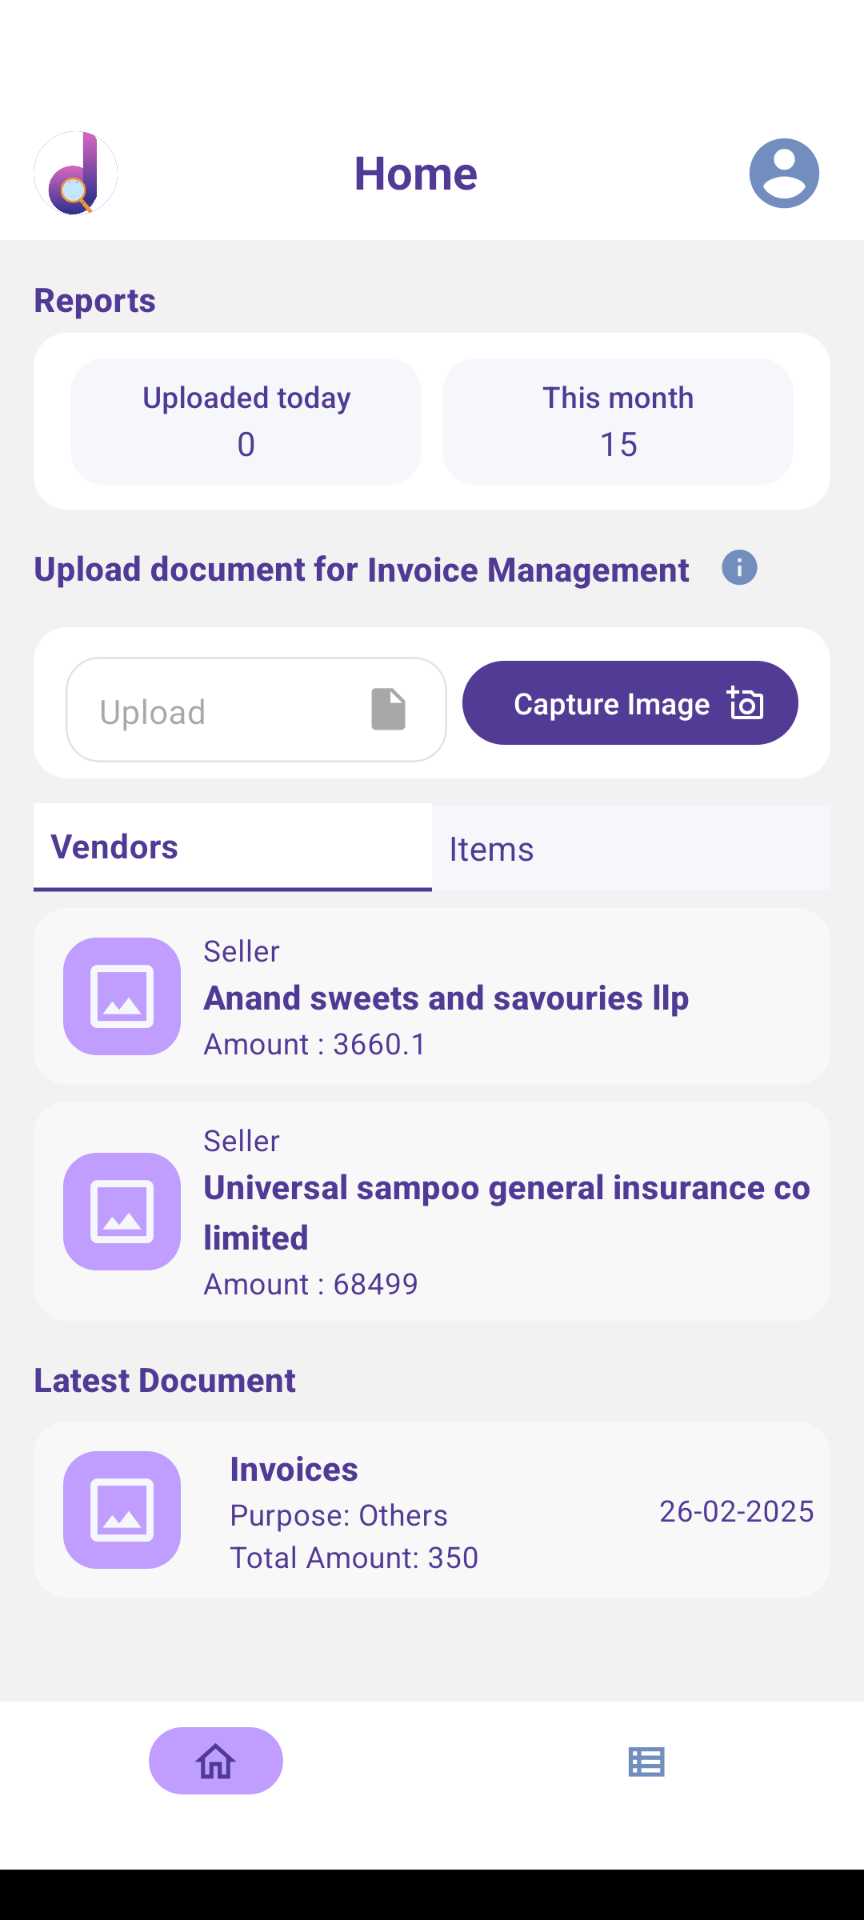This screenshot has width=864, height=1920.
Task: Open the list view icon in bottom navigation
Action: pos(646,1761)
